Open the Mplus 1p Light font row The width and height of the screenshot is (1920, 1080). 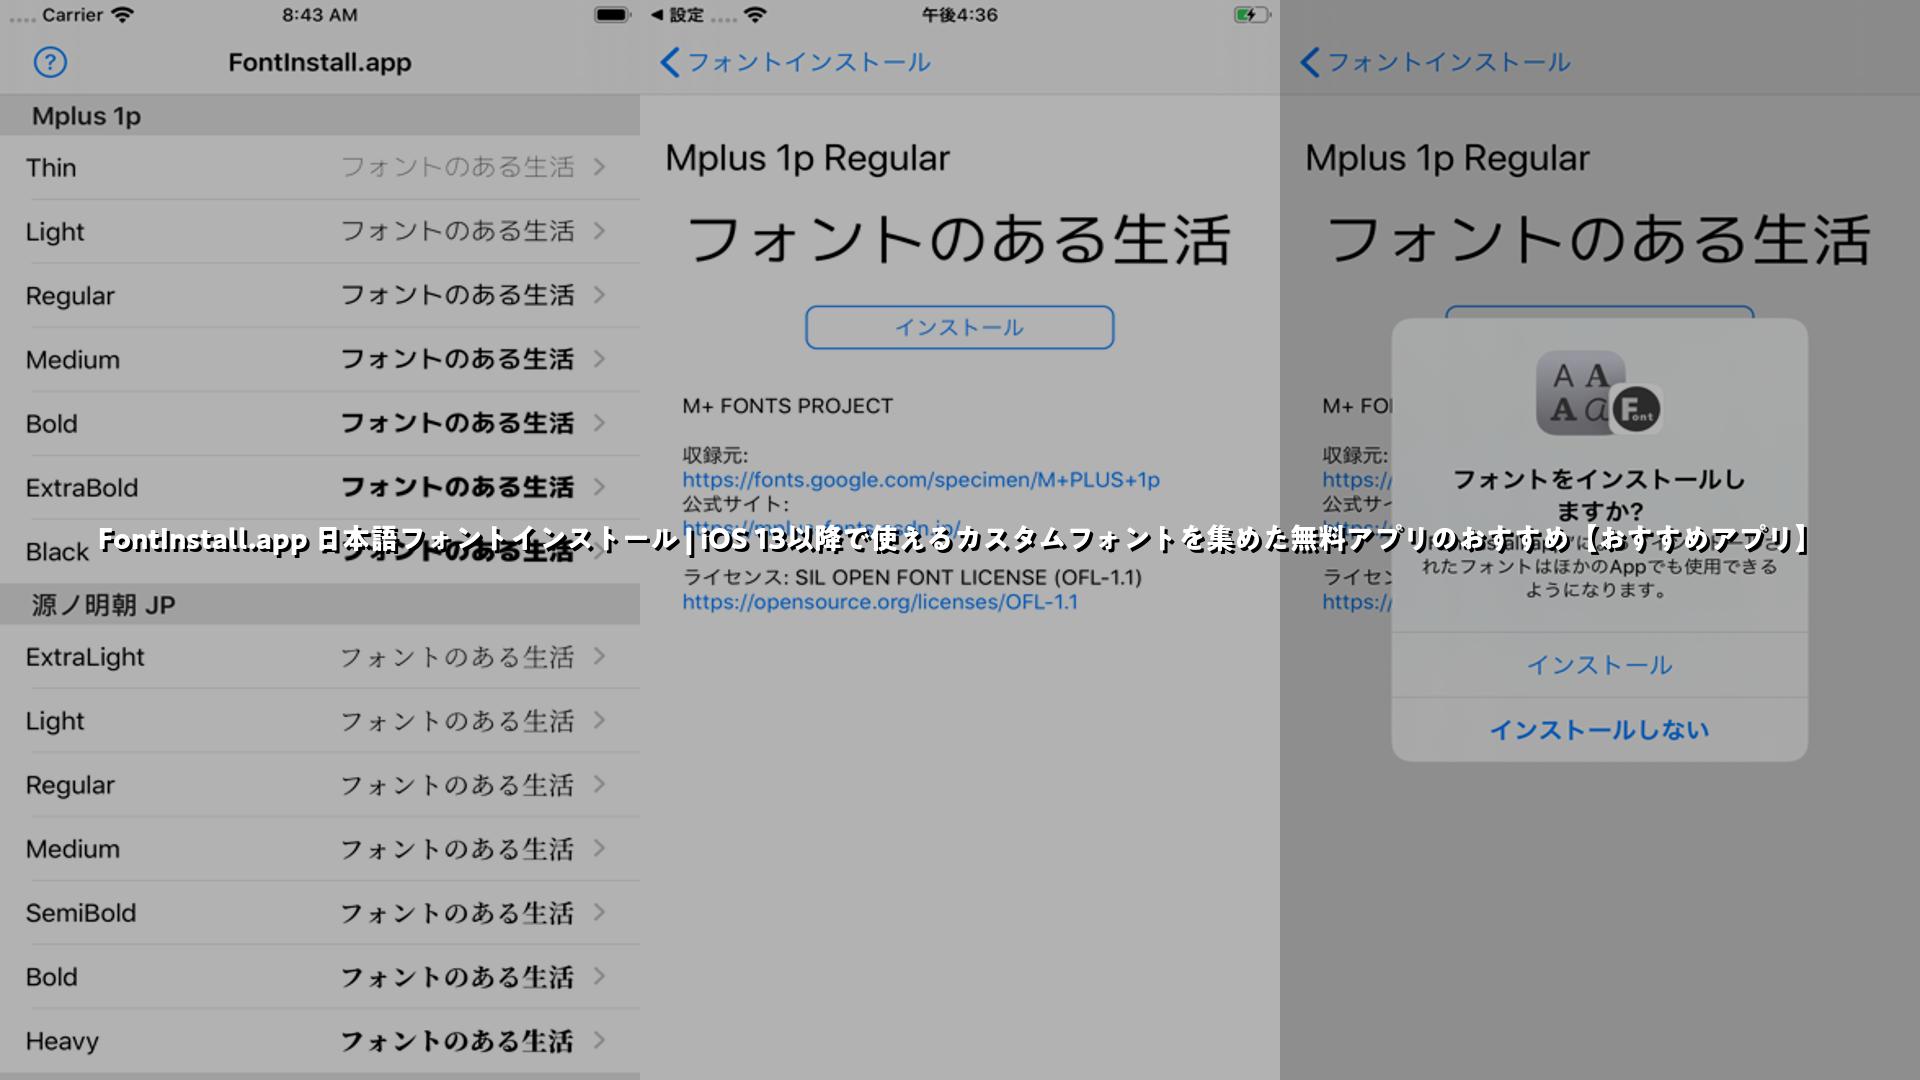(320, 231)
